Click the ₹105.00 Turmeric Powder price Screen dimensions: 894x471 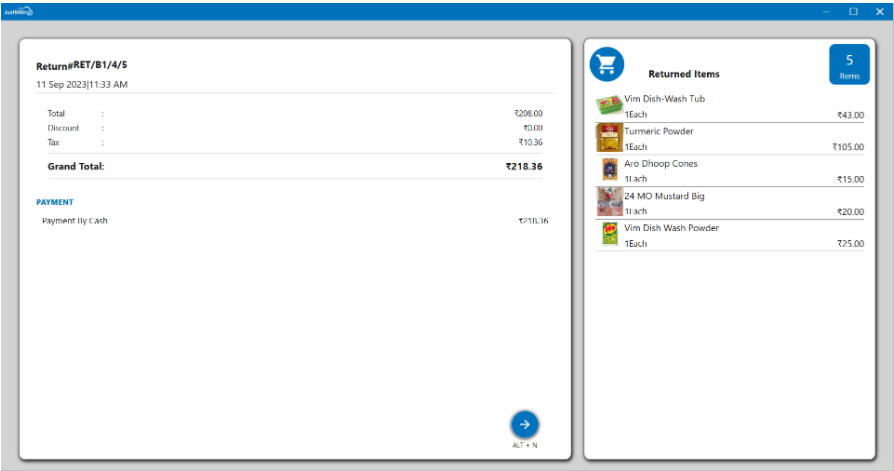[847, 147]
